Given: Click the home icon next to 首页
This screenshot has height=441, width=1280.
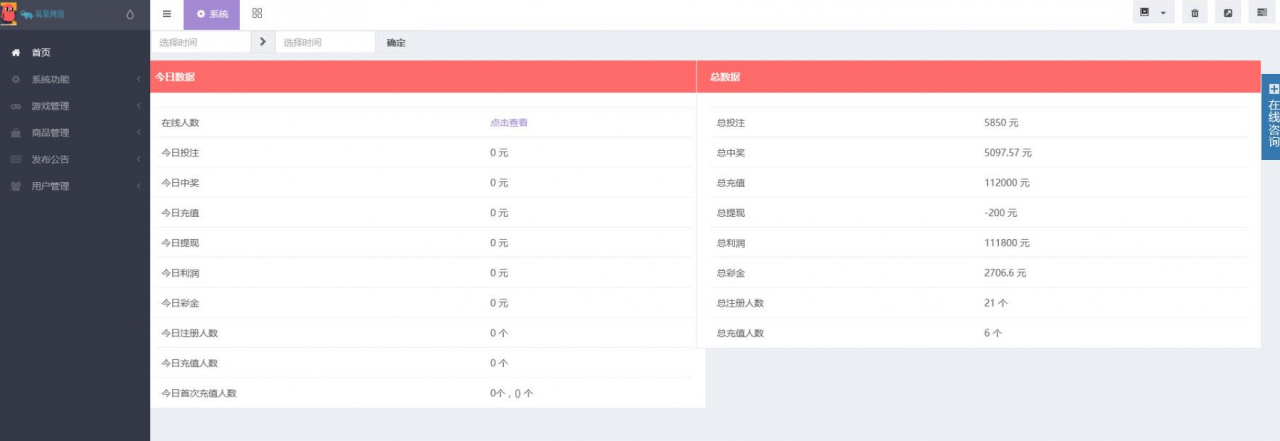Looking at the screenshot, I should point(15,53).
